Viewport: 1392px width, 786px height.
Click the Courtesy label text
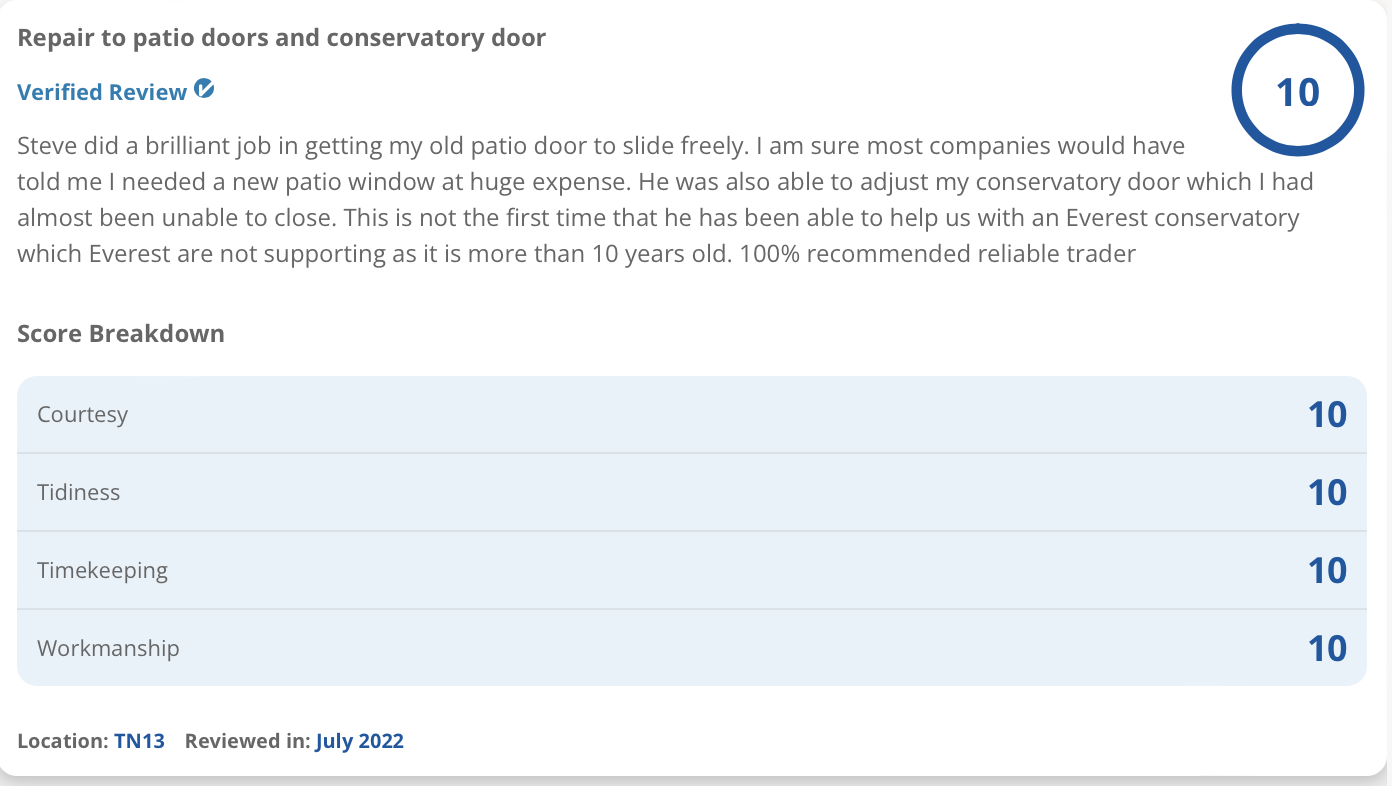pos(83,414)
